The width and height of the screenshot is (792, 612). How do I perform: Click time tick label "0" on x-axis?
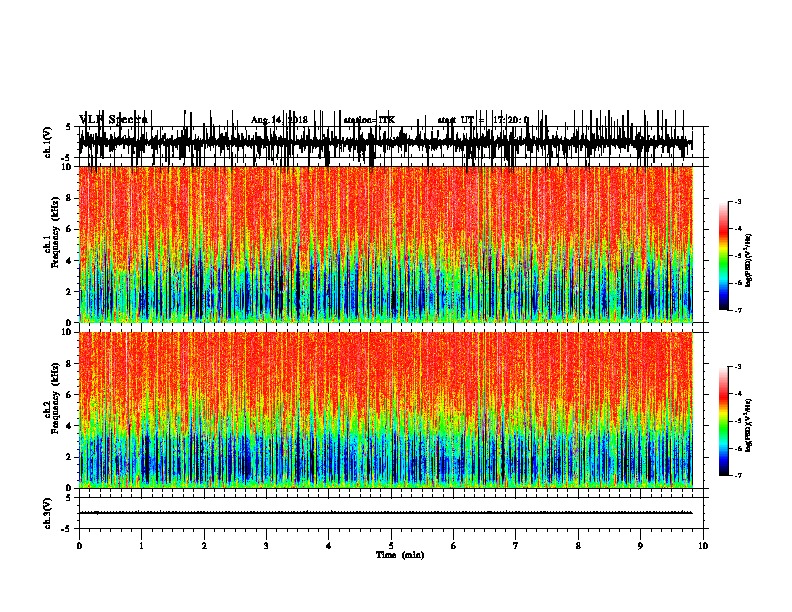pyautogui.click(x=79, y=546)
